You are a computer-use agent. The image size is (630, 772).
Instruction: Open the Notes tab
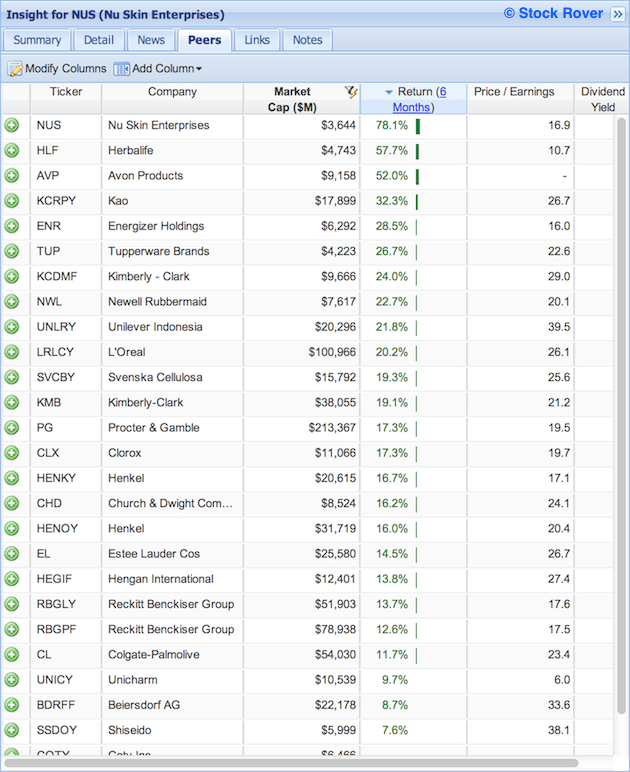308,40
